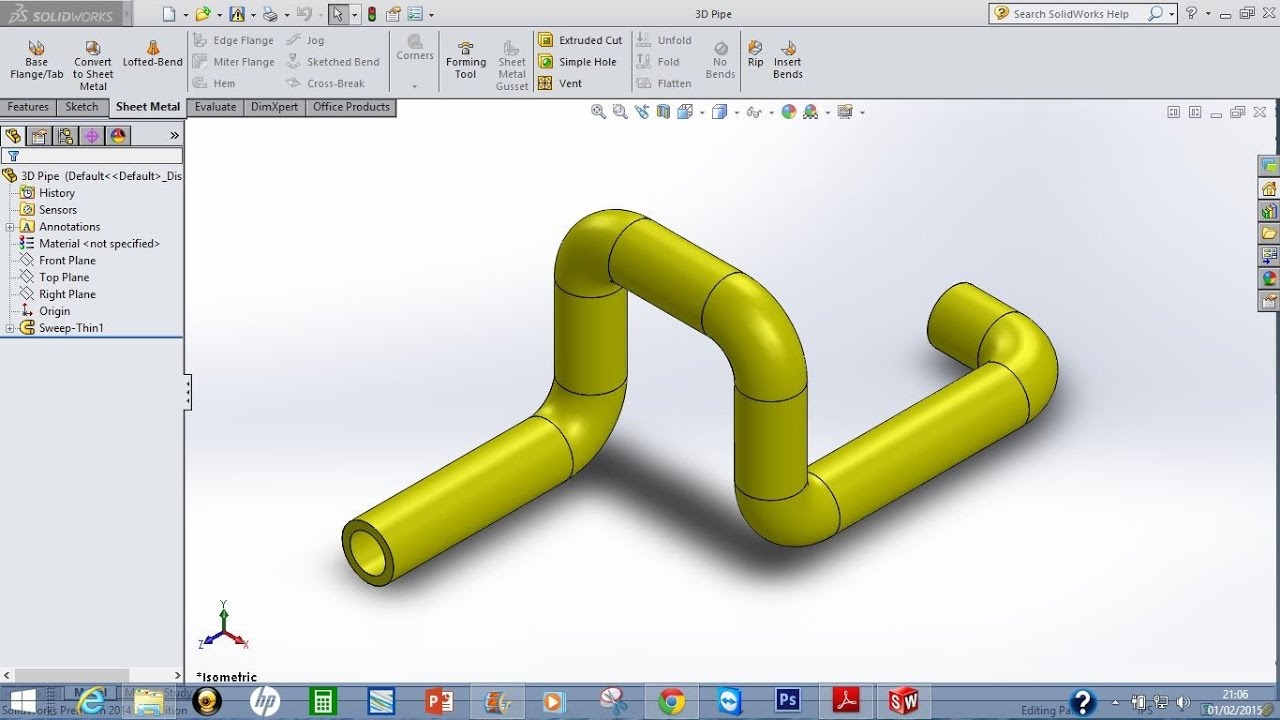Click the Previous View icon
Image resolution: width=1280 pixels, height=720 pixels.
pyautogui.click(x=641, y=112)
